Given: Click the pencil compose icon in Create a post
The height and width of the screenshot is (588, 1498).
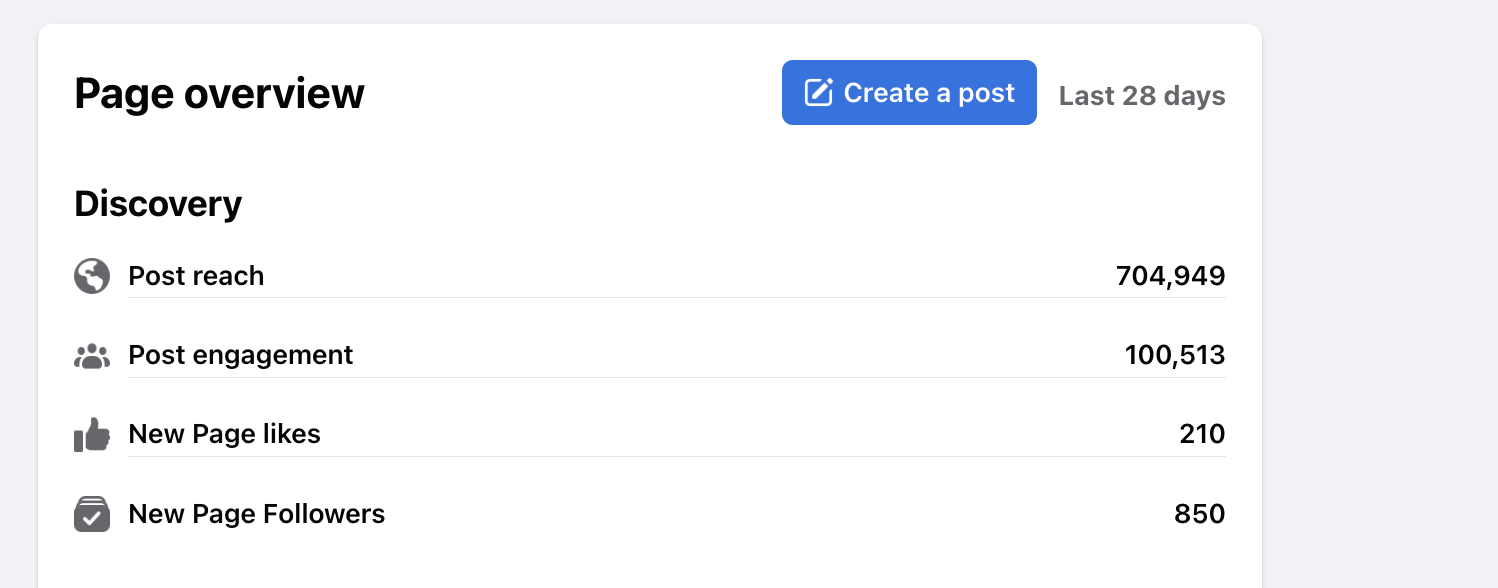Looking at the screenshot, I should point(818,93).
